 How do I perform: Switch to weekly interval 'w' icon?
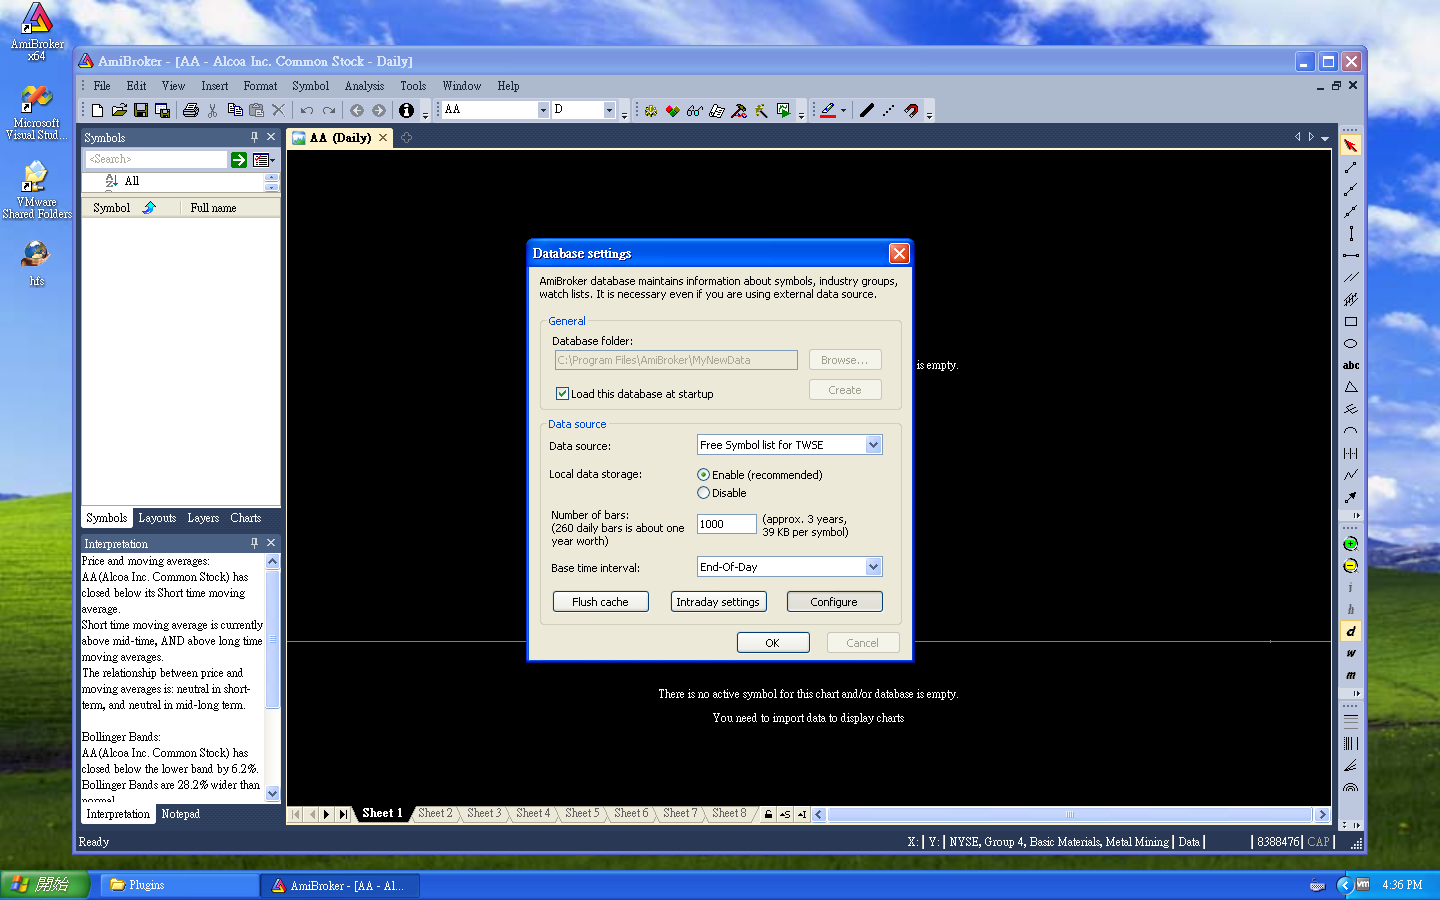(x=1351, y=653)
